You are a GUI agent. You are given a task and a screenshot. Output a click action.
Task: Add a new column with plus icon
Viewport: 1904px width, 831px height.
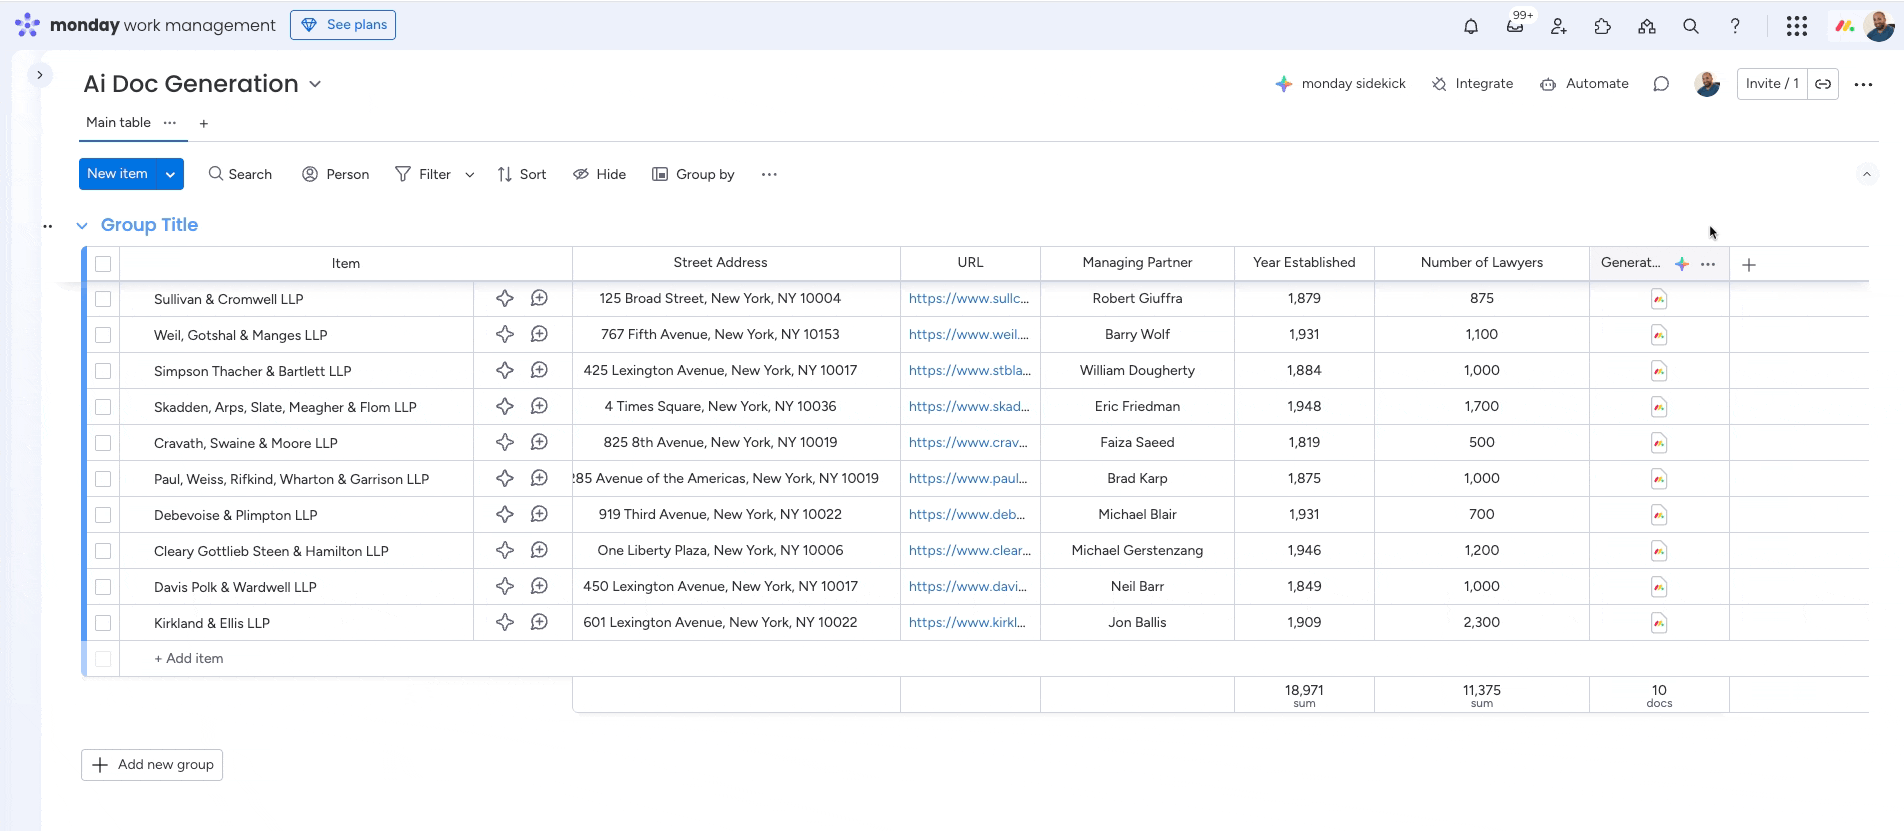point(1749,265)
